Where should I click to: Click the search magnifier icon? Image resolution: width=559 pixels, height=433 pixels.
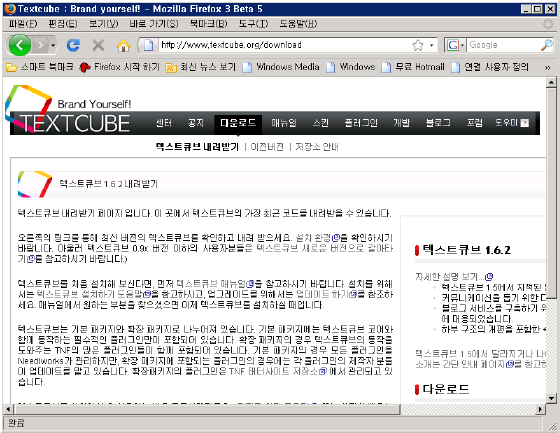tap(546, 45)
